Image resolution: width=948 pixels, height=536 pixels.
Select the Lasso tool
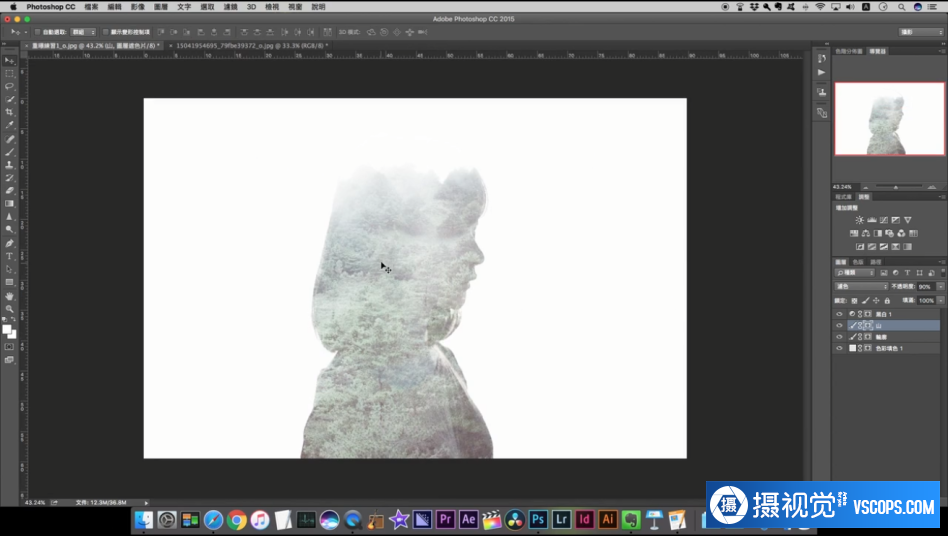tap(9, 86)
